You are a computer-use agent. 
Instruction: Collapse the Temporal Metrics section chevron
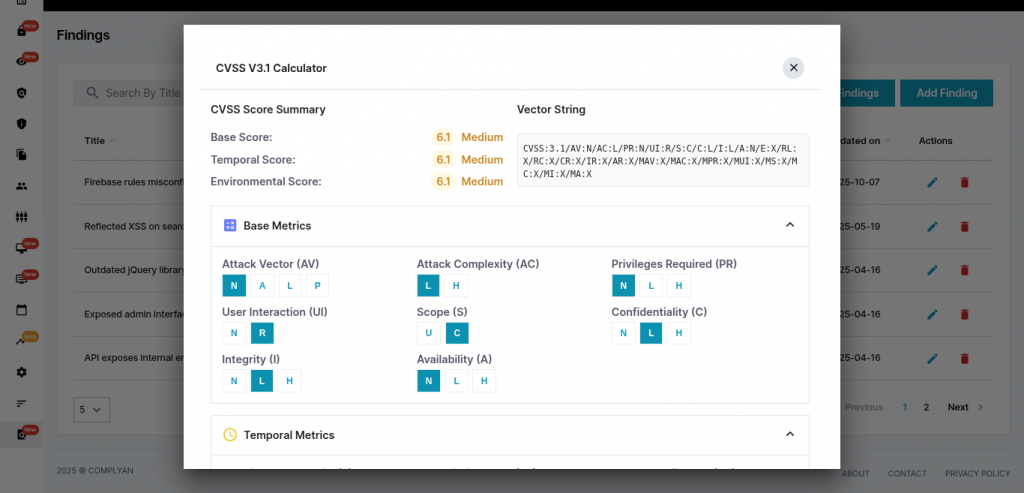pyautogui.click(x=789, y=435)
